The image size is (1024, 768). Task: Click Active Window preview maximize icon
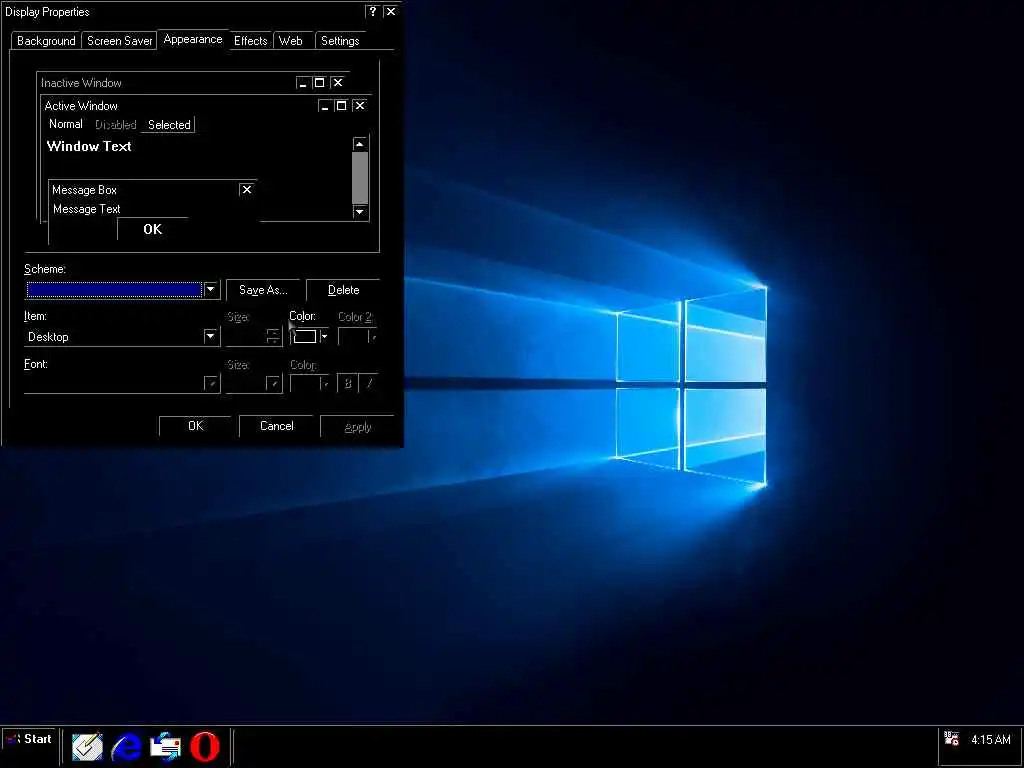click(341, 106)
